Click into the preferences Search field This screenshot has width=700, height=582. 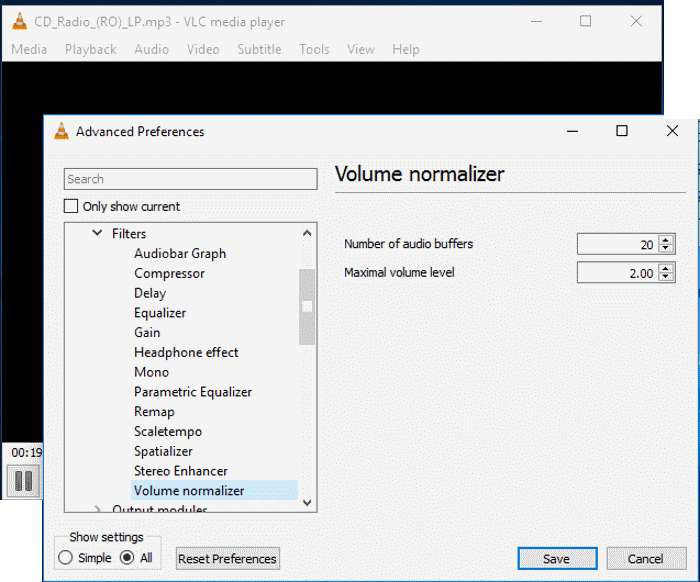tap(191, 179)
